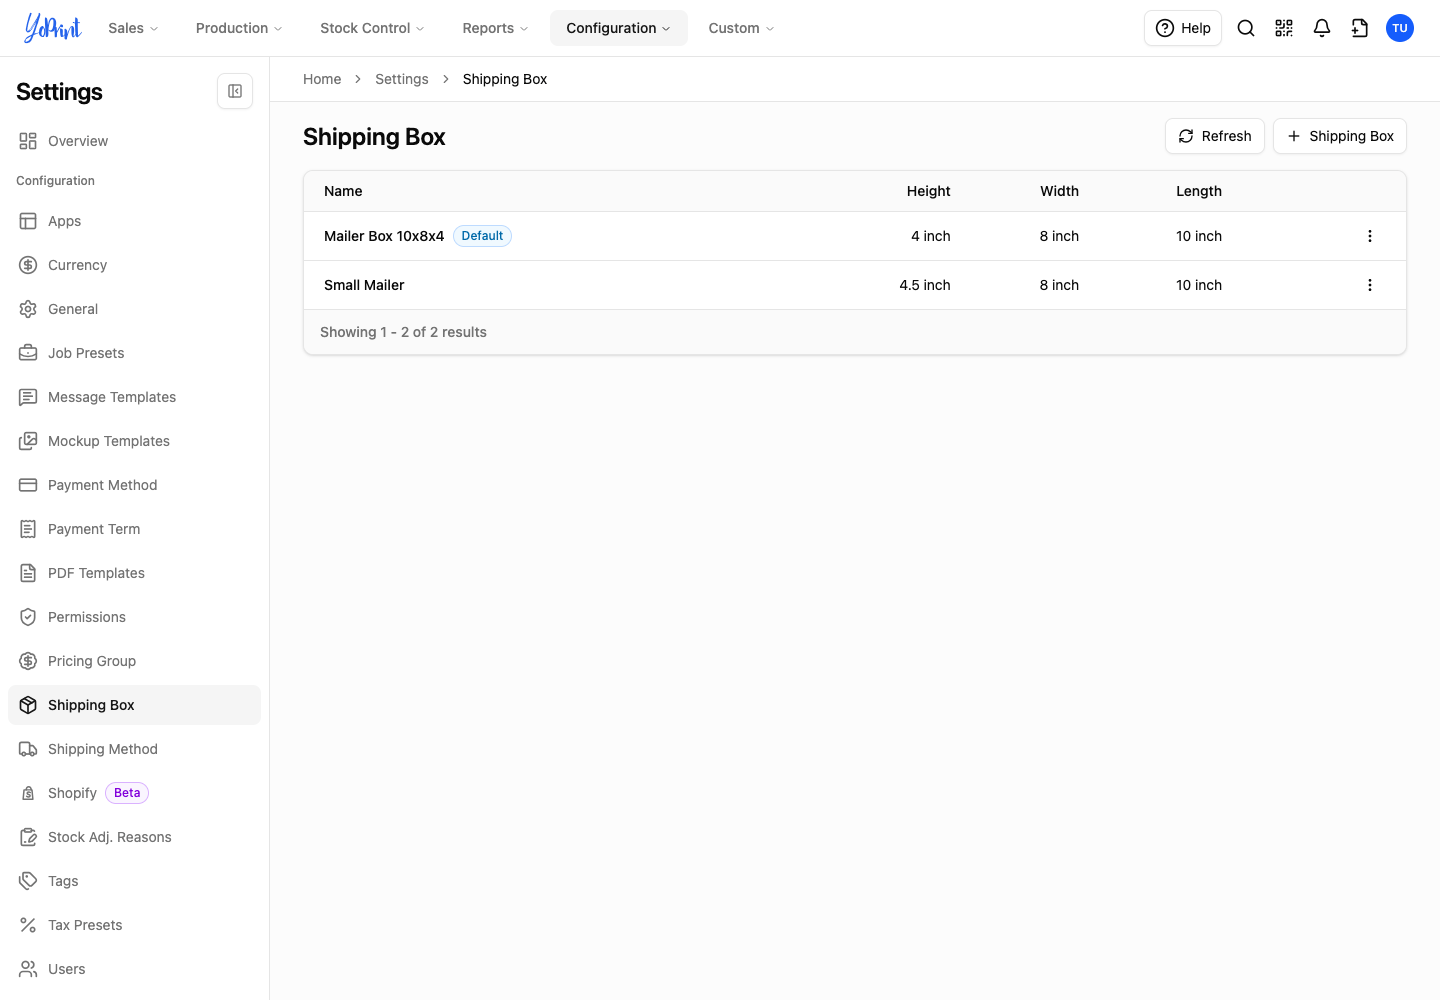Click the Small Mailer name cell
This screenshot has width=1440, height=1000.
tap(364, 285)
